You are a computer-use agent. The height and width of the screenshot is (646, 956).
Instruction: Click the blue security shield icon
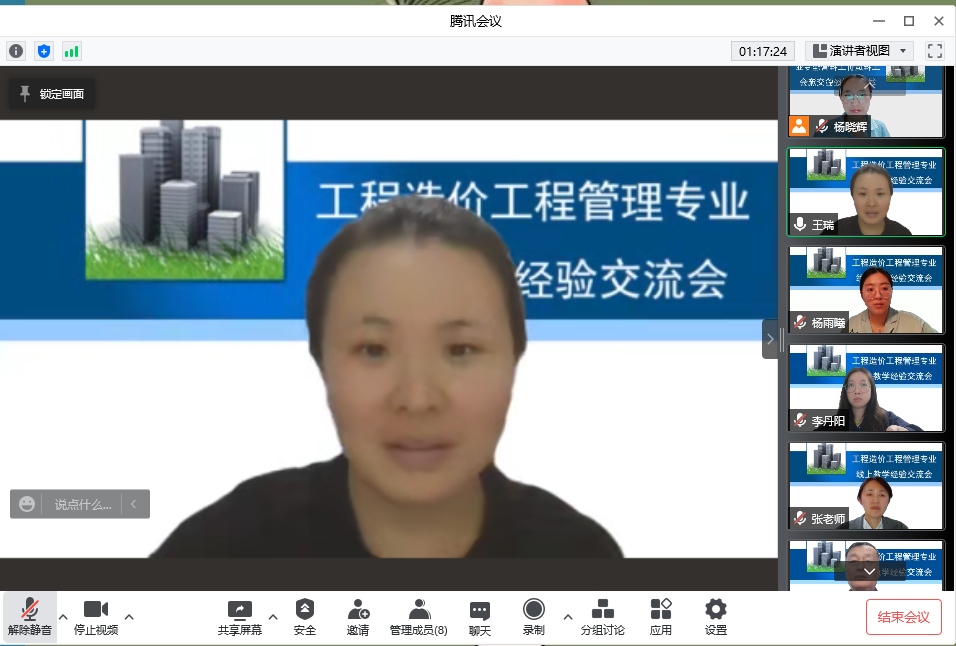(44, 51)
